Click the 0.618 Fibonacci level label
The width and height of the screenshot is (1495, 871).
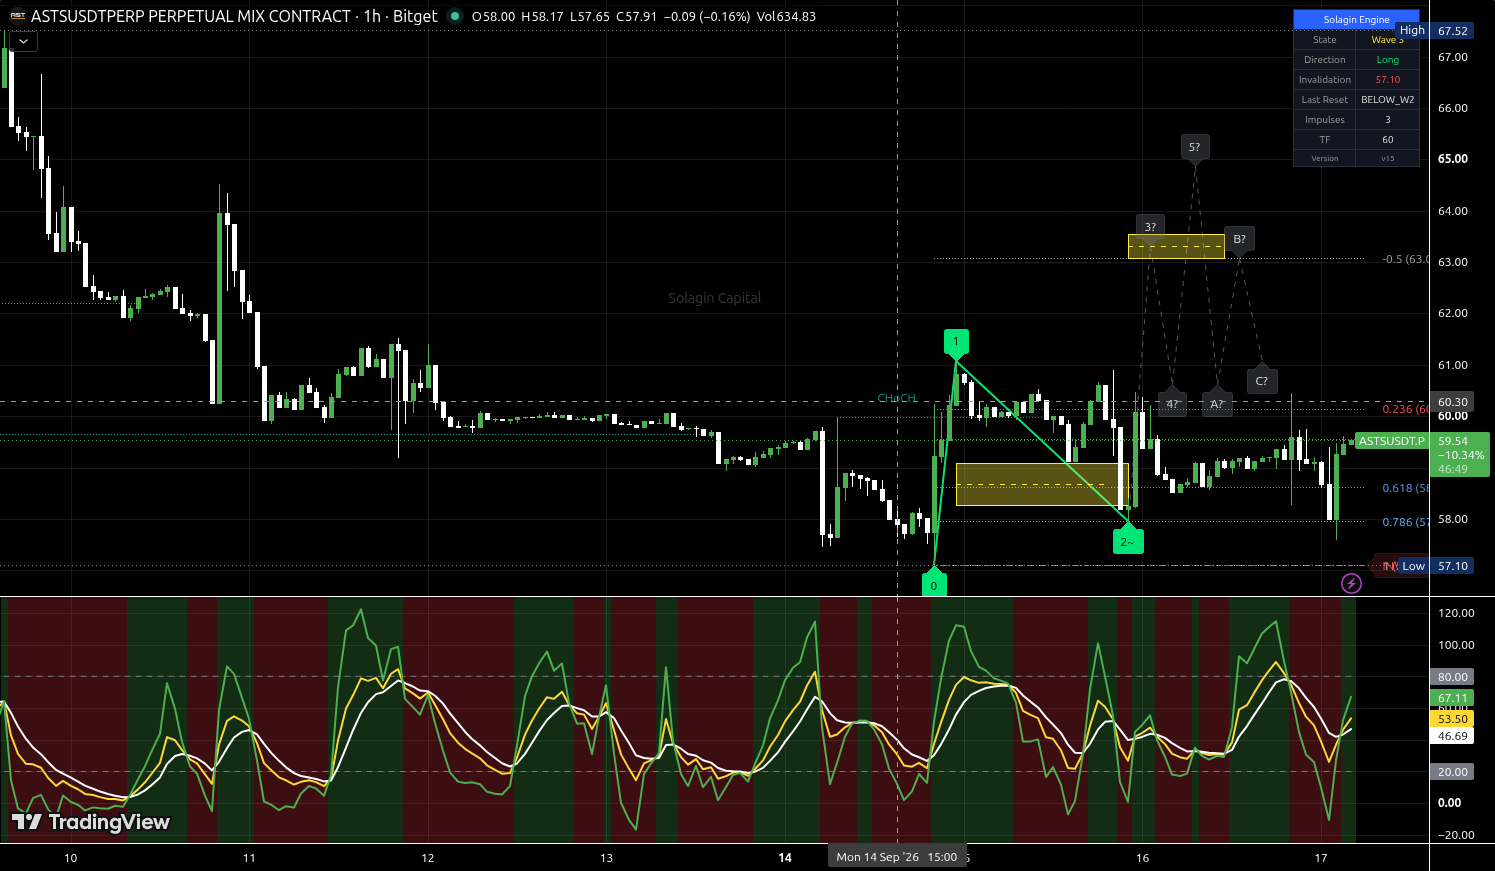click(1405, 488)
